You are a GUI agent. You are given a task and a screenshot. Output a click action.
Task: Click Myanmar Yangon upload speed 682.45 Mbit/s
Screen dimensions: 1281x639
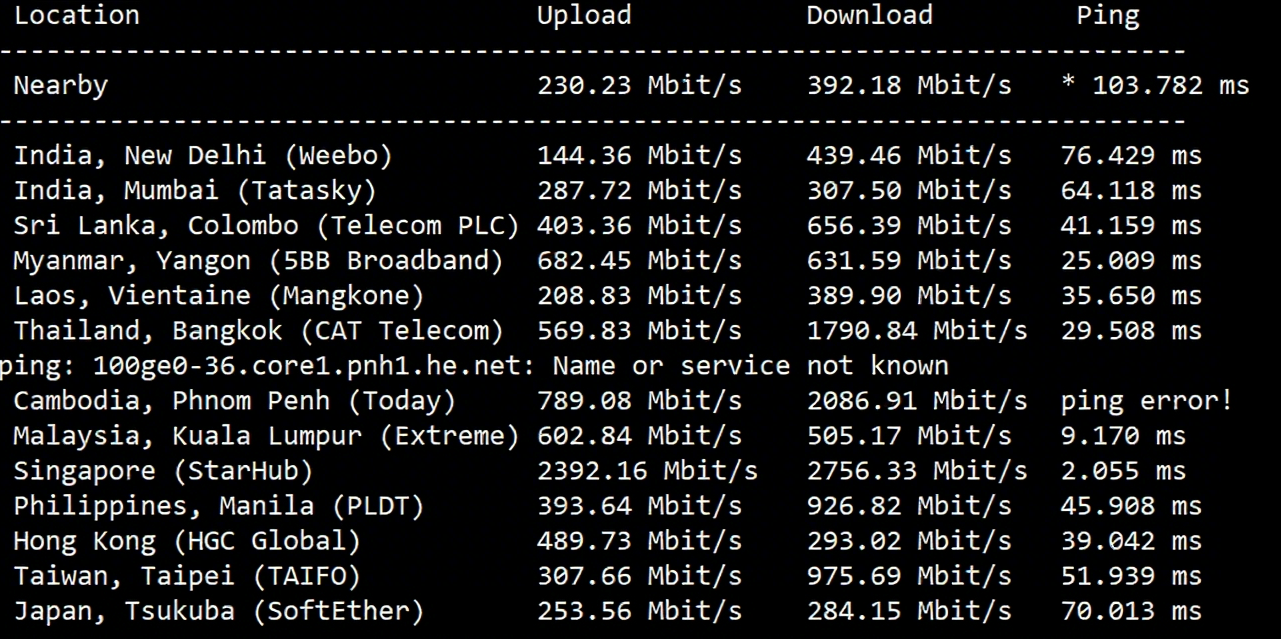coord(639,260)
